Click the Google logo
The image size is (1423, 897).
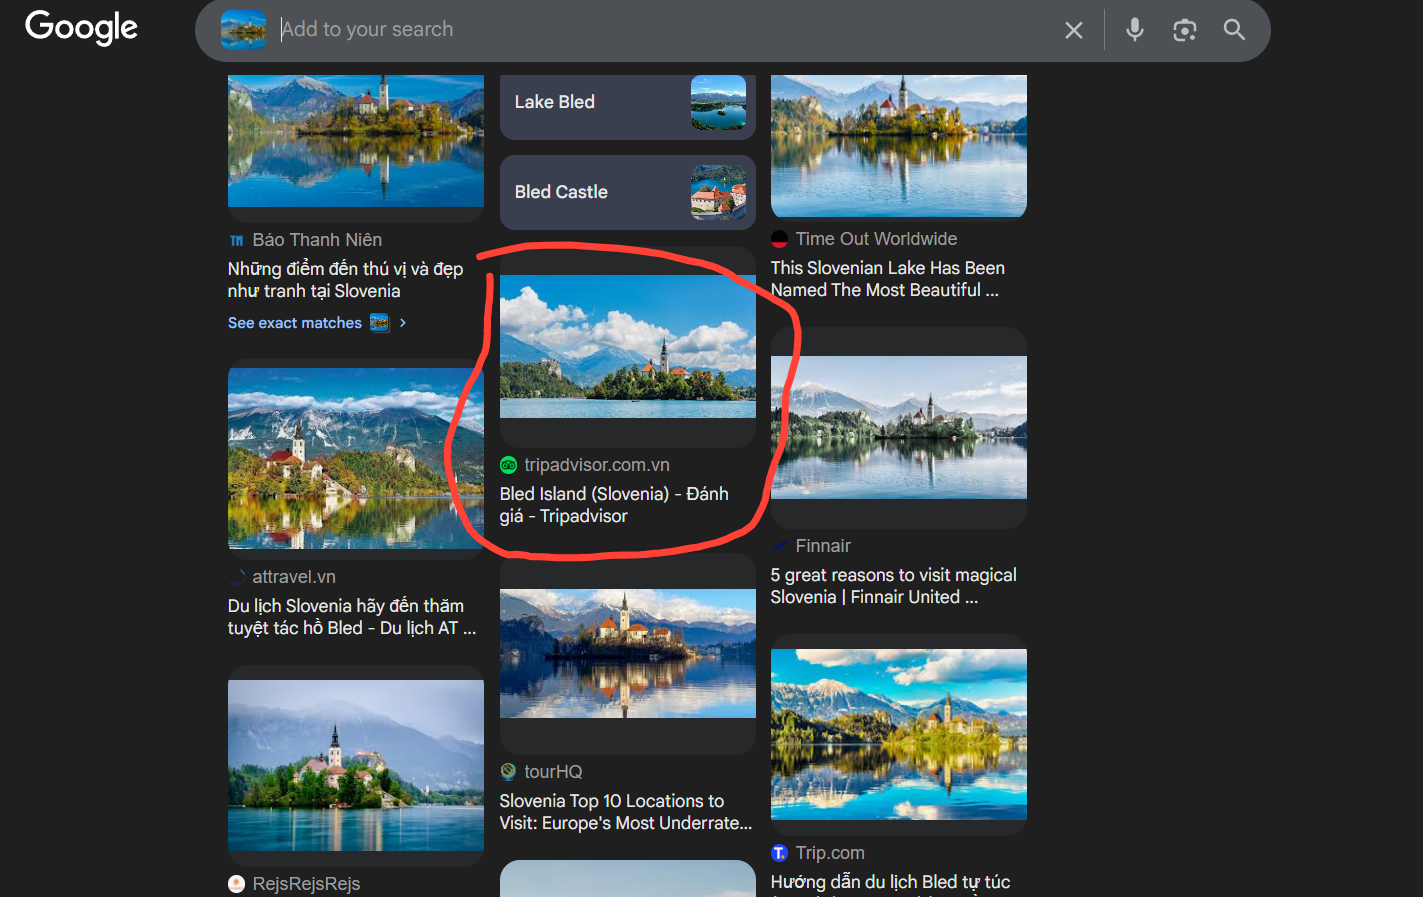tap(82, 28)
